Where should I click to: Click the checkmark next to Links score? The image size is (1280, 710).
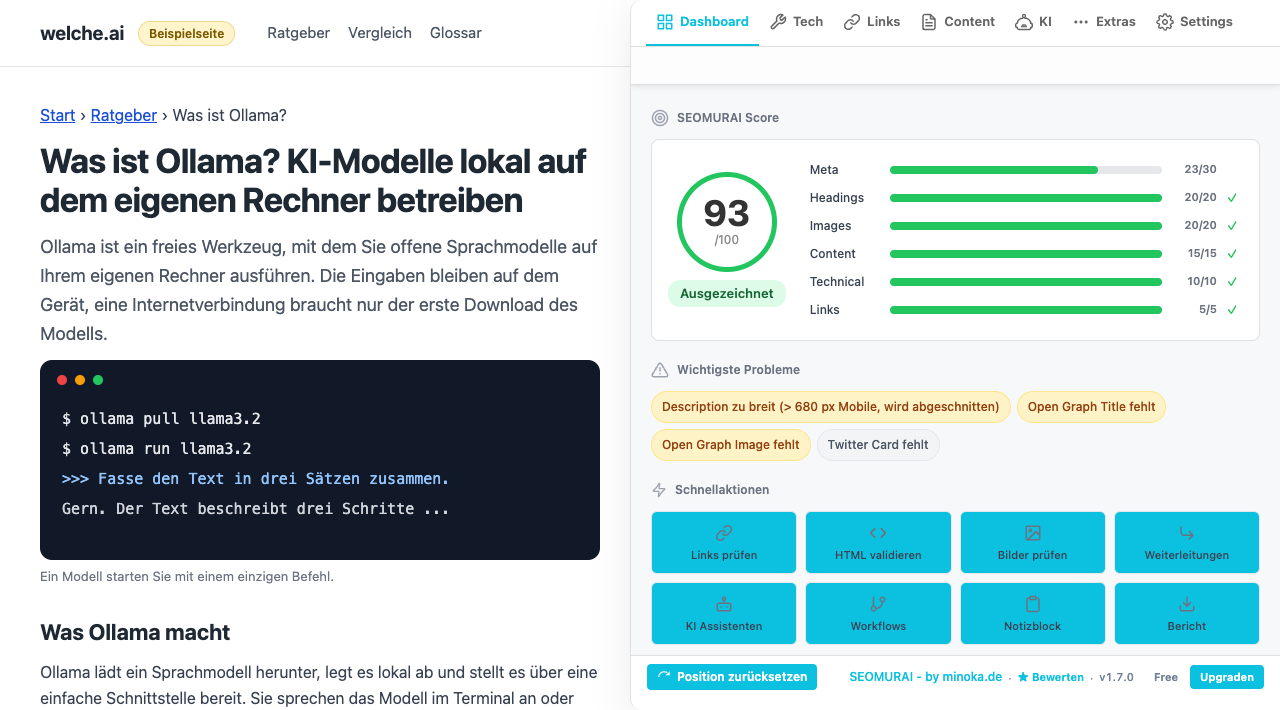click(x=1232, y=310)
